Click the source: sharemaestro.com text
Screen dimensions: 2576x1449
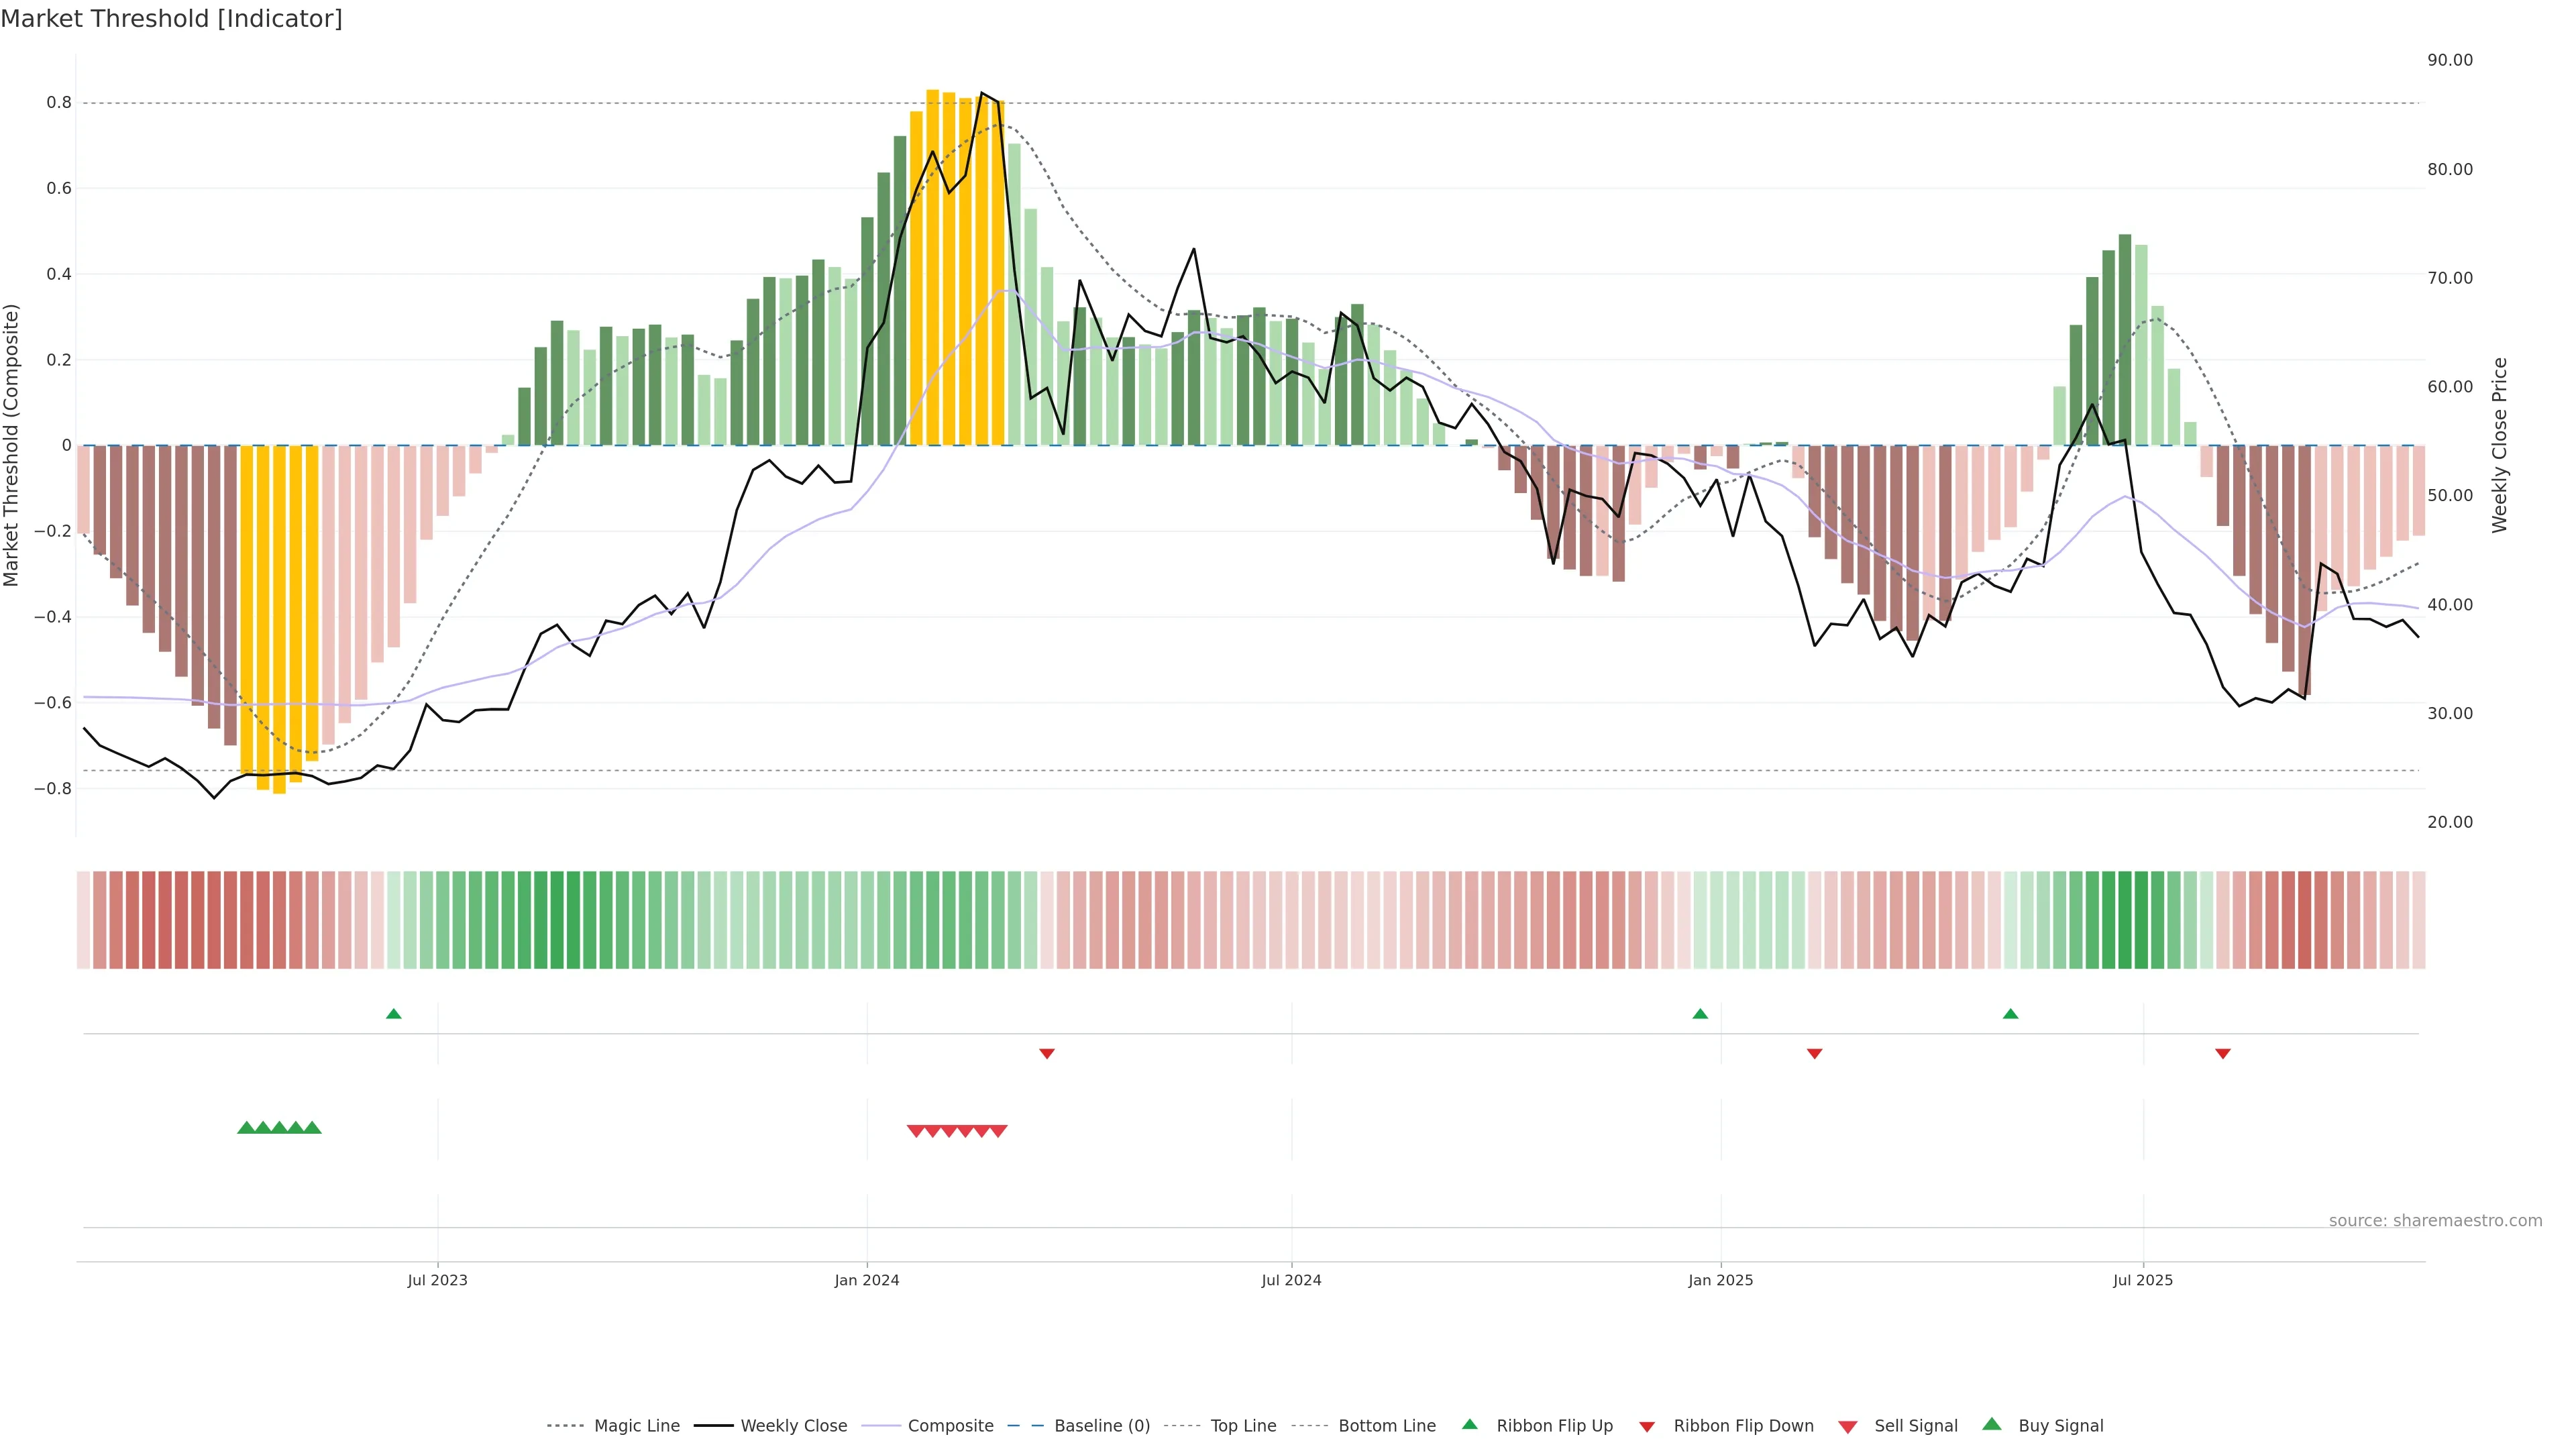[x=2435, y=1221]
